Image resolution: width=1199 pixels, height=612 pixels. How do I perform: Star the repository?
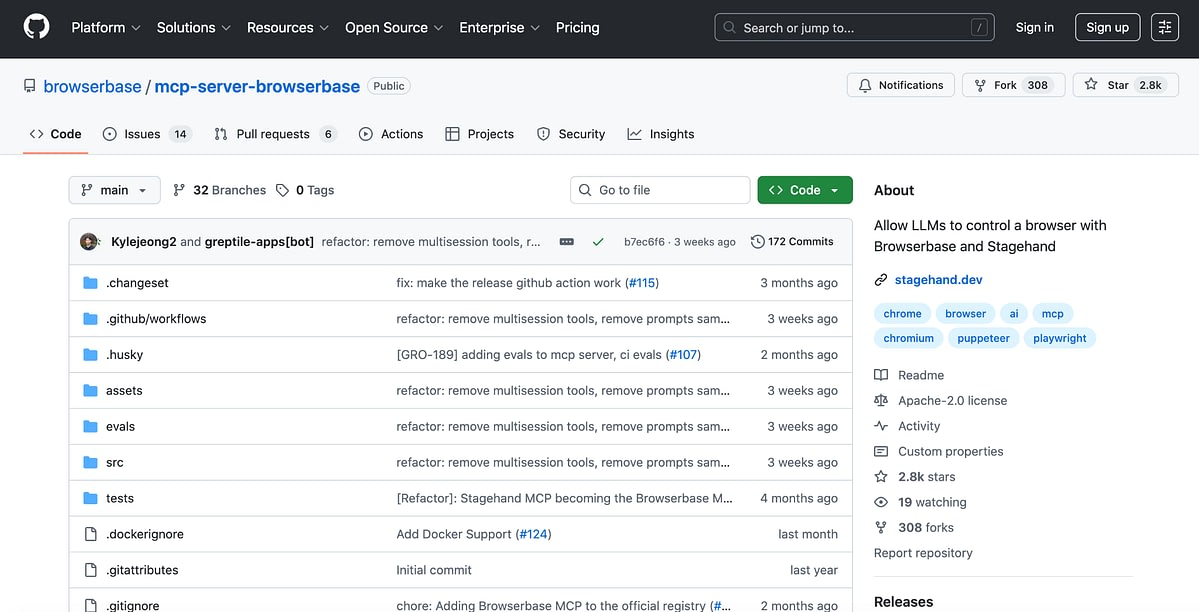(1125, 85)
